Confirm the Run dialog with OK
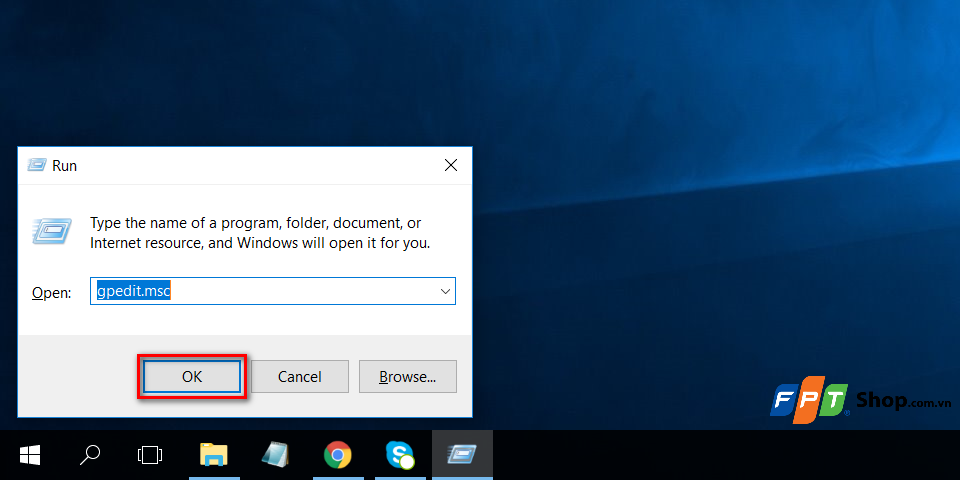This screenshot has height=480, width=960. (x=192, y=377)
